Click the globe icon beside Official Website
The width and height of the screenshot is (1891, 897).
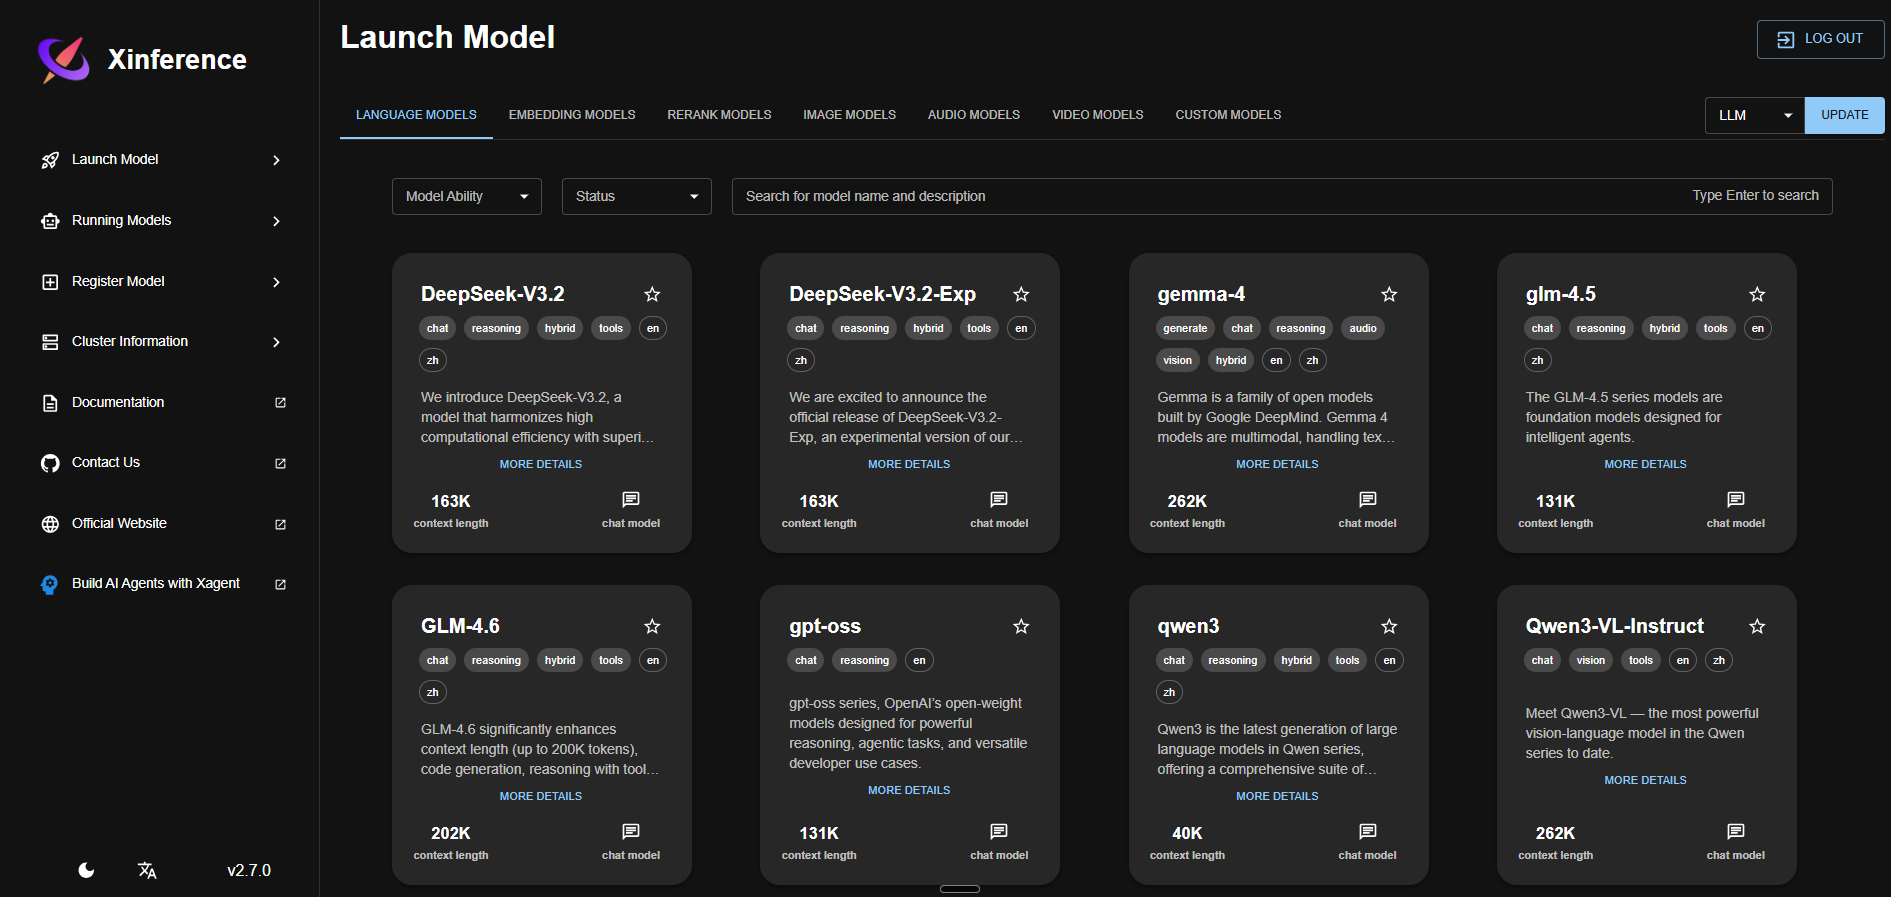click(x=50, y=524)
